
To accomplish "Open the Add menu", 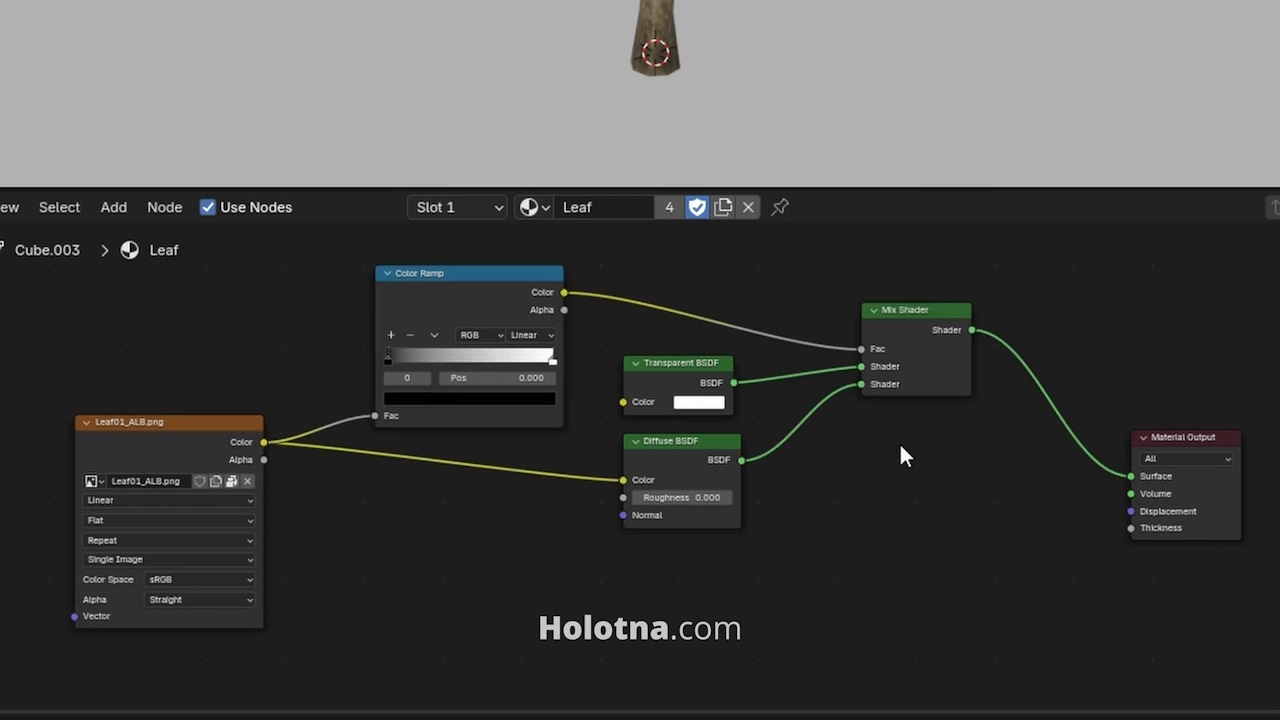I will click(x=113, y=207).
